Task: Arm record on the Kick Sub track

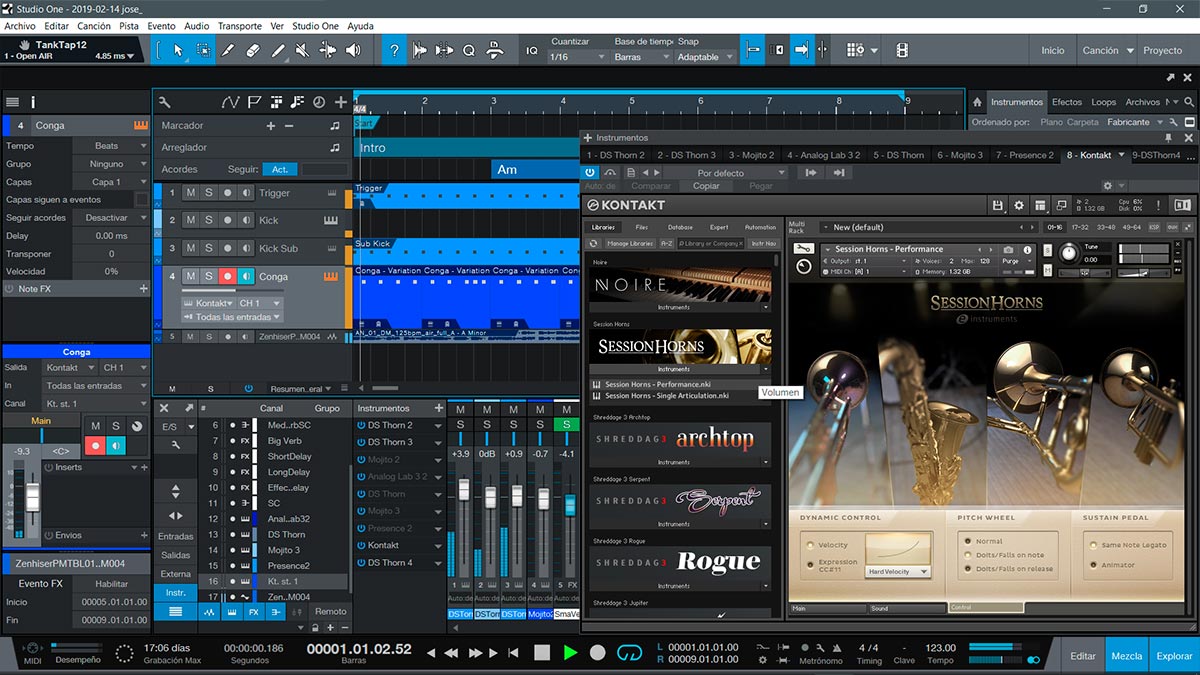Action: pyautogui.click(x=227, y=248)
